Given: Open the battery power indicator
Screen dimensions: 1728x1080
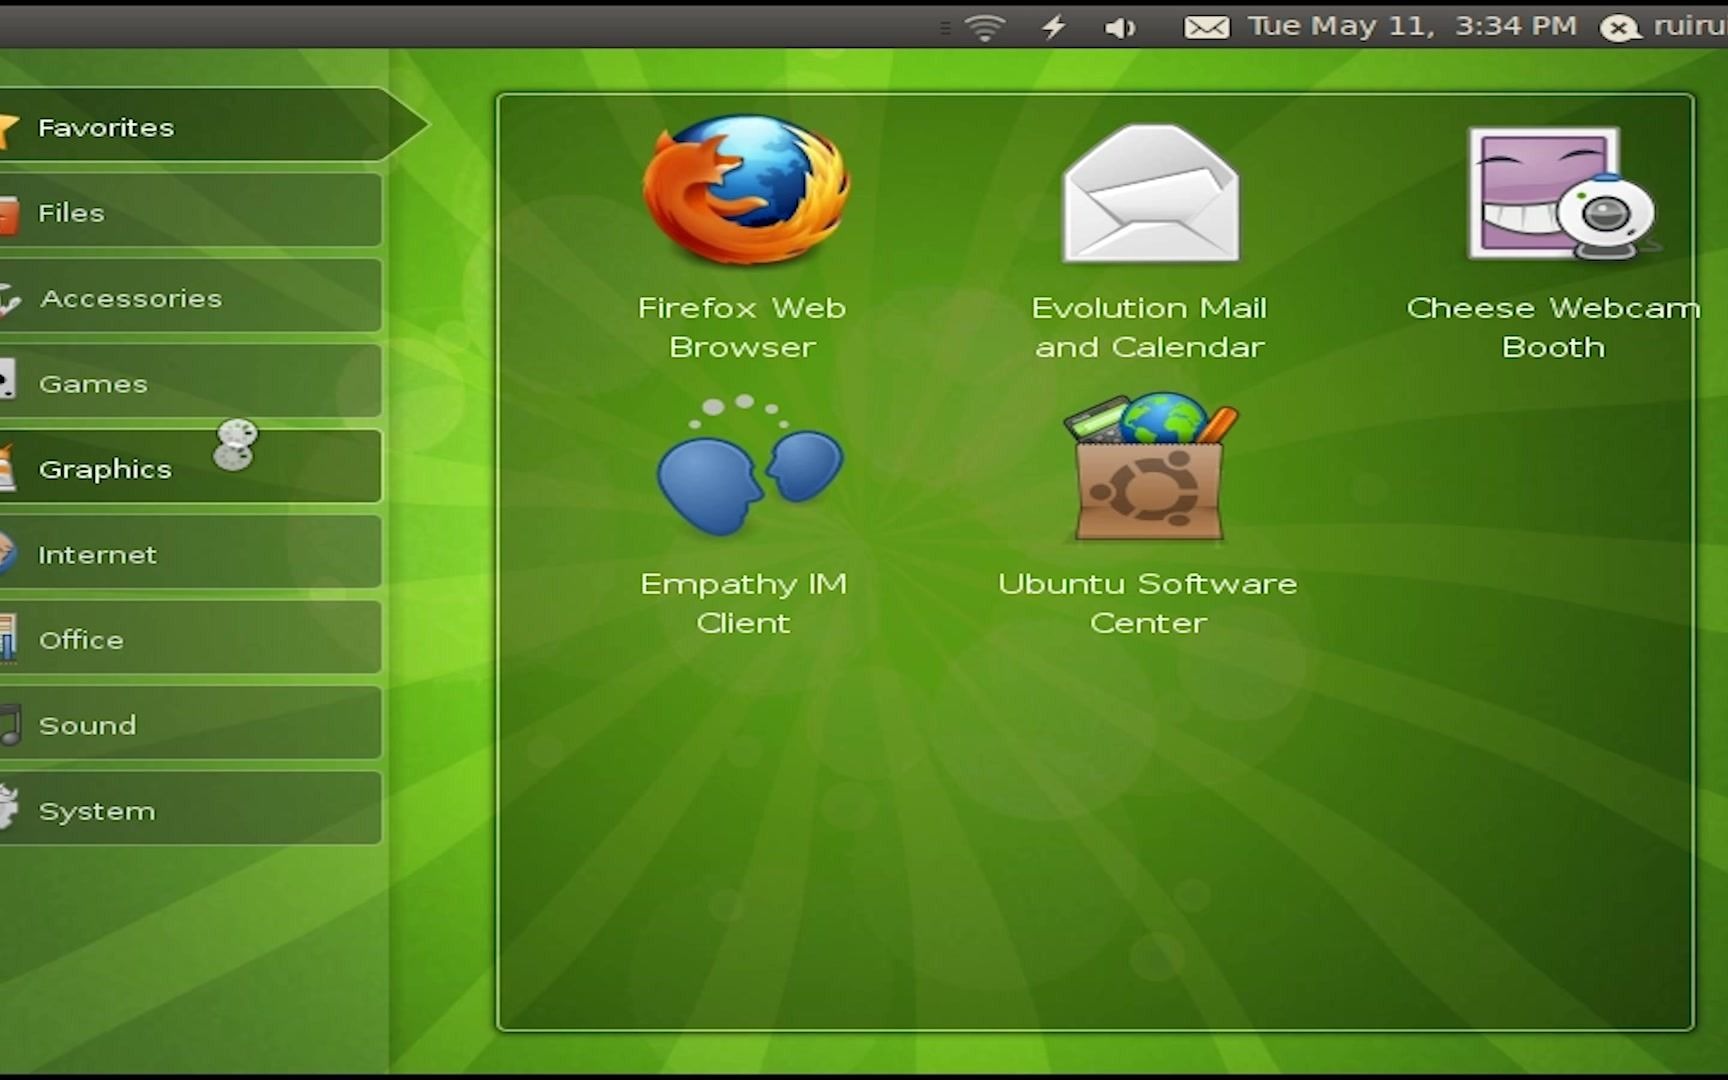Looking at the screenshot, I should [1054, 27].
